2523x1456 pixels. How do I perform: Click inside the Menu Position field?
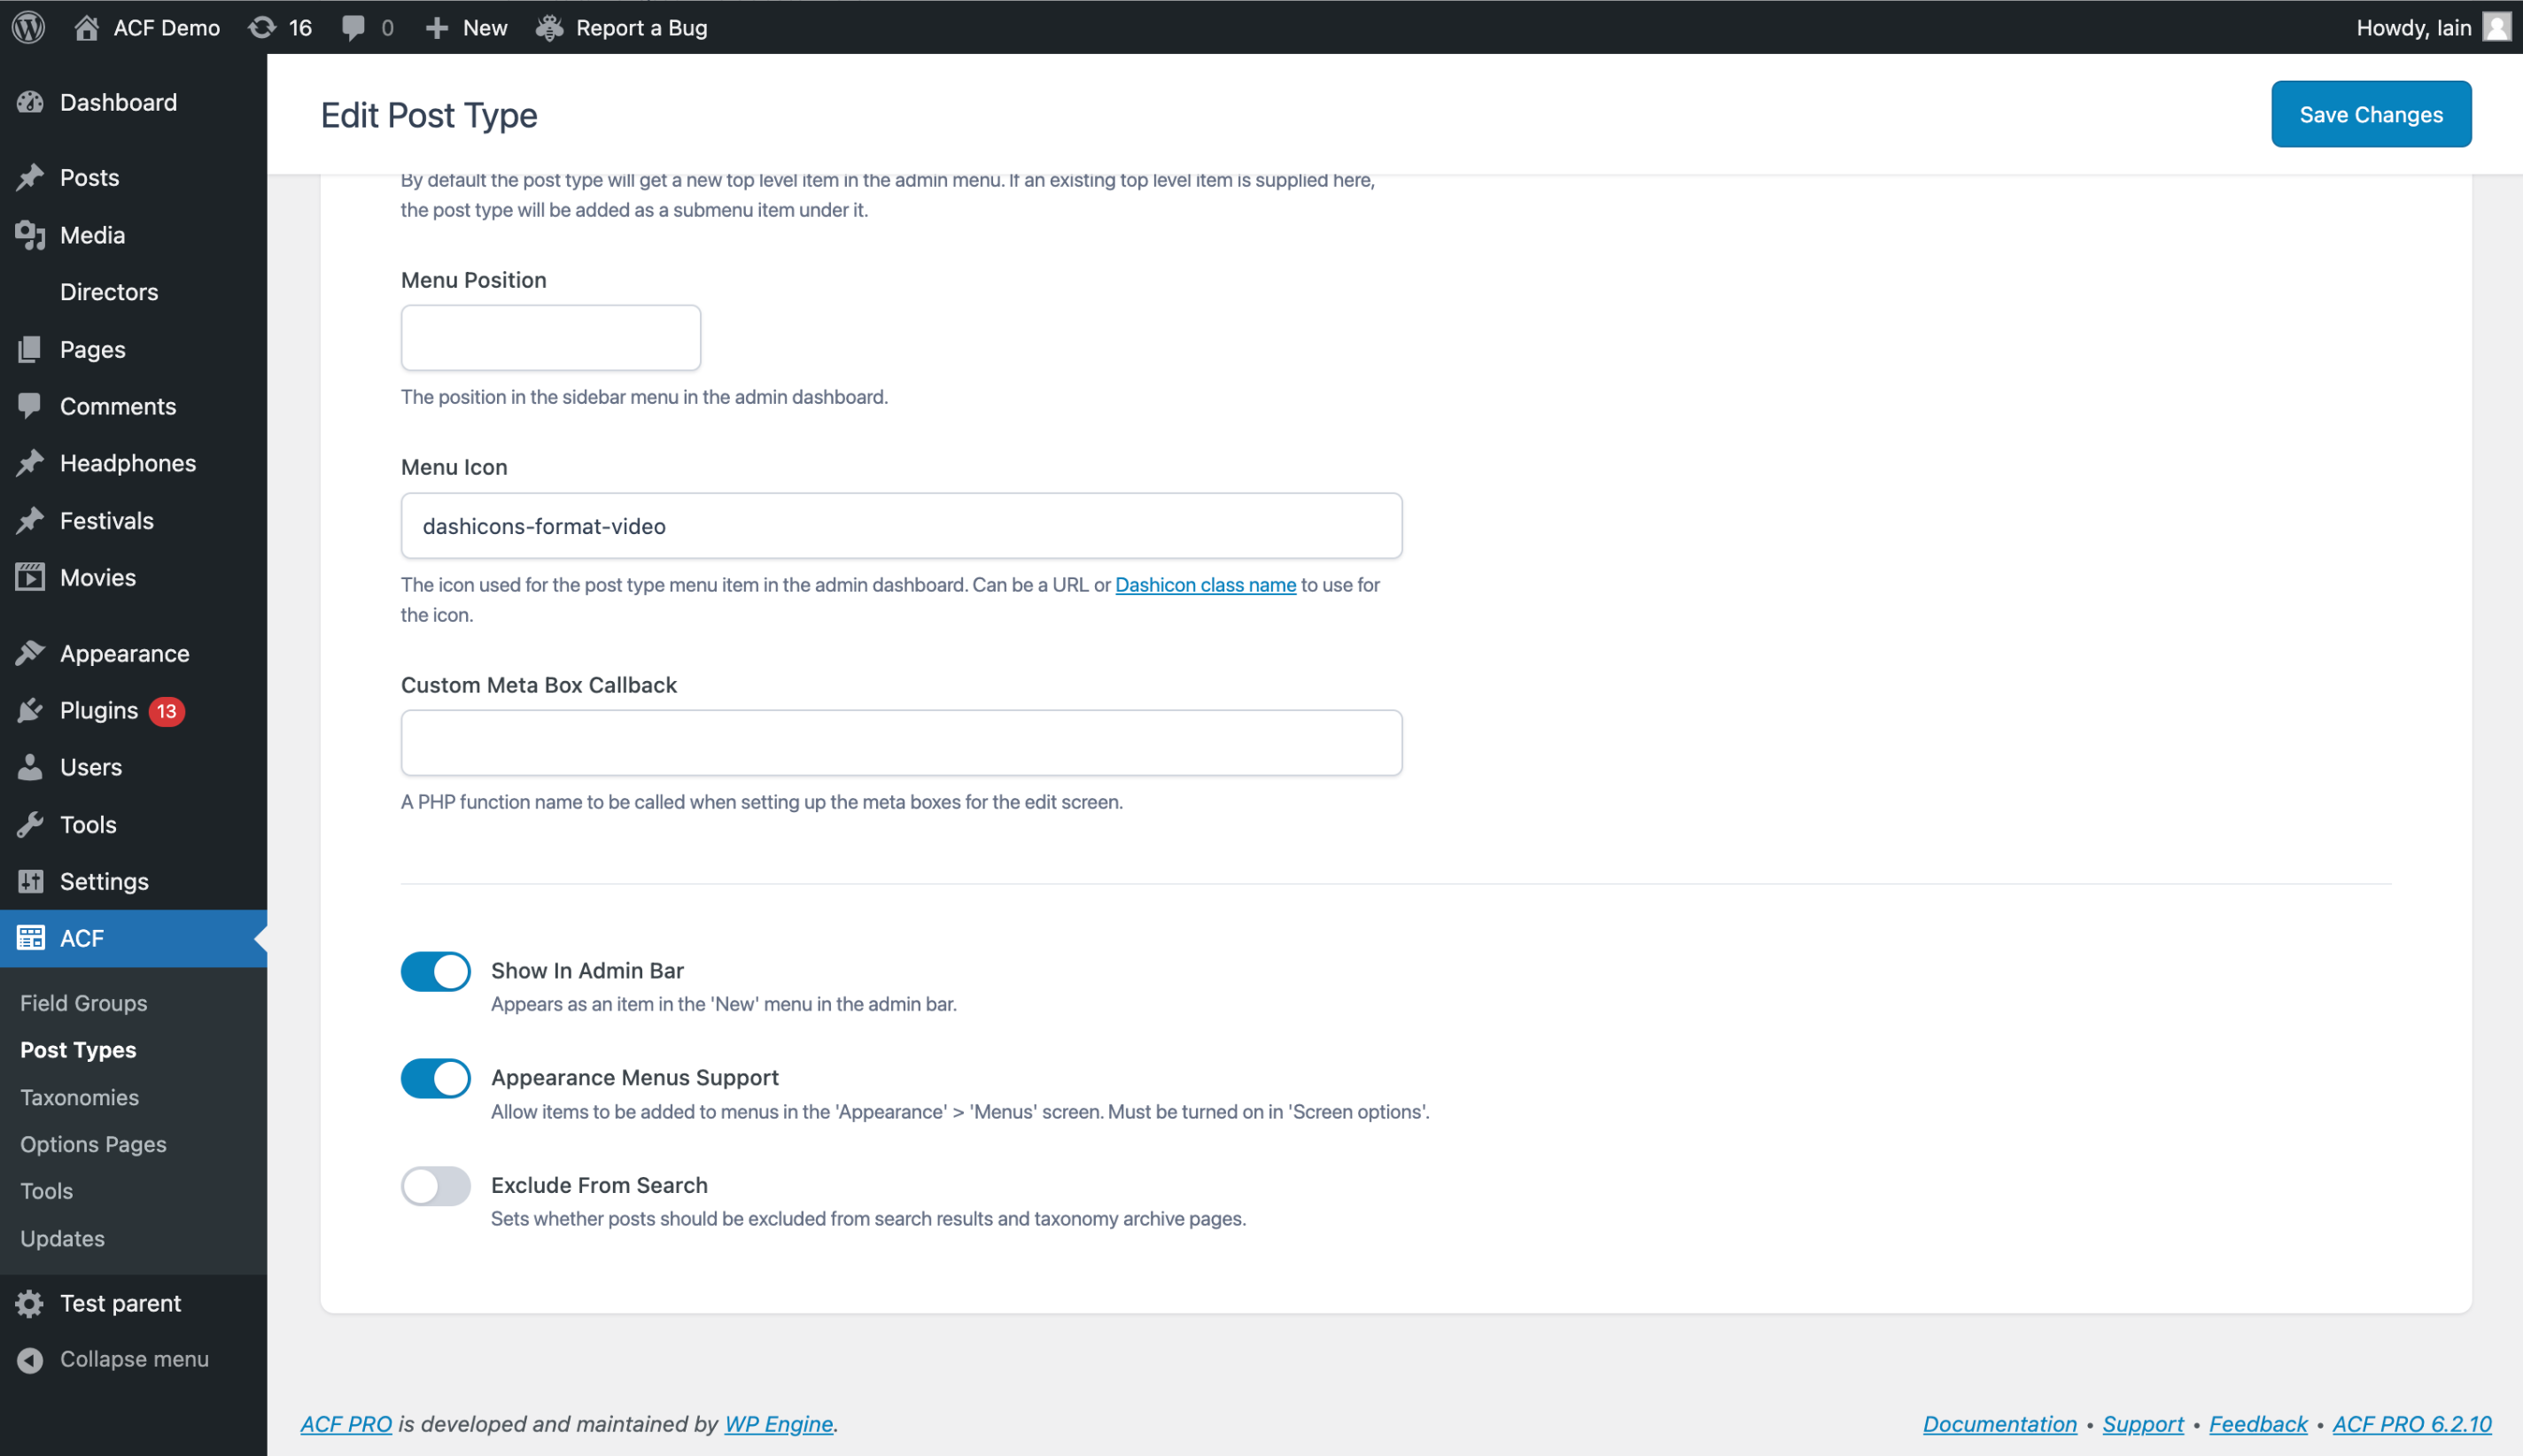549,337
